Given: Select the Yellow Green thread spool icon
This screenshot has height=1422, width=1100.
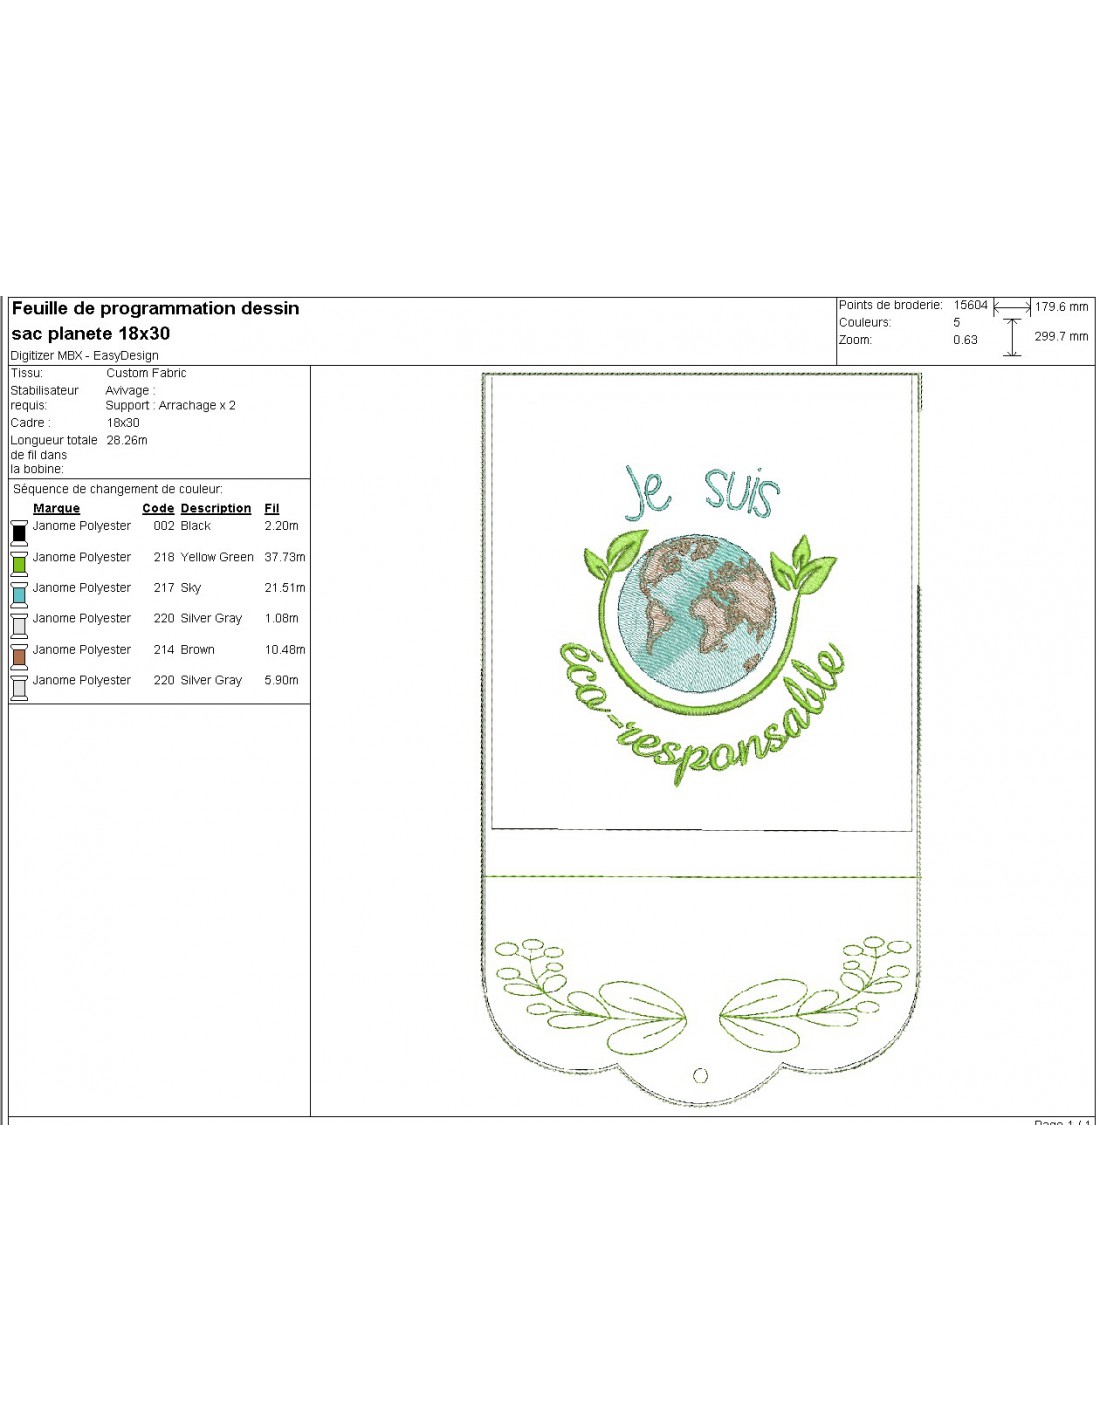Looking at the screenshot, I should 19,563.
